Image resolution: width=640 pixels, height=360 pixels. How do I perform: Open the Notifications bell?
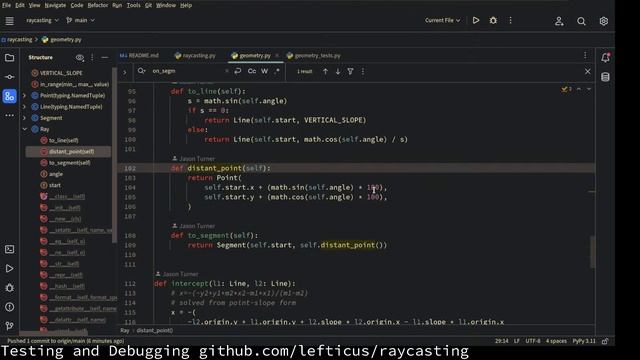coord(605,58)
